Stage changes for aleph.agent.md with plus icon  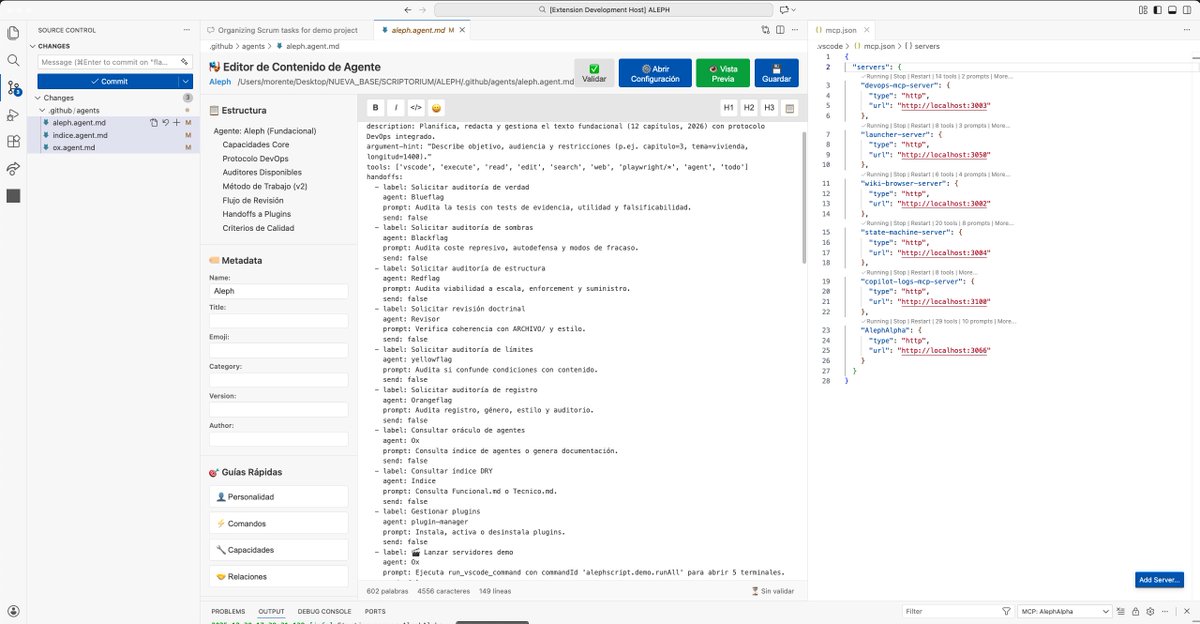tap(176, 122)
